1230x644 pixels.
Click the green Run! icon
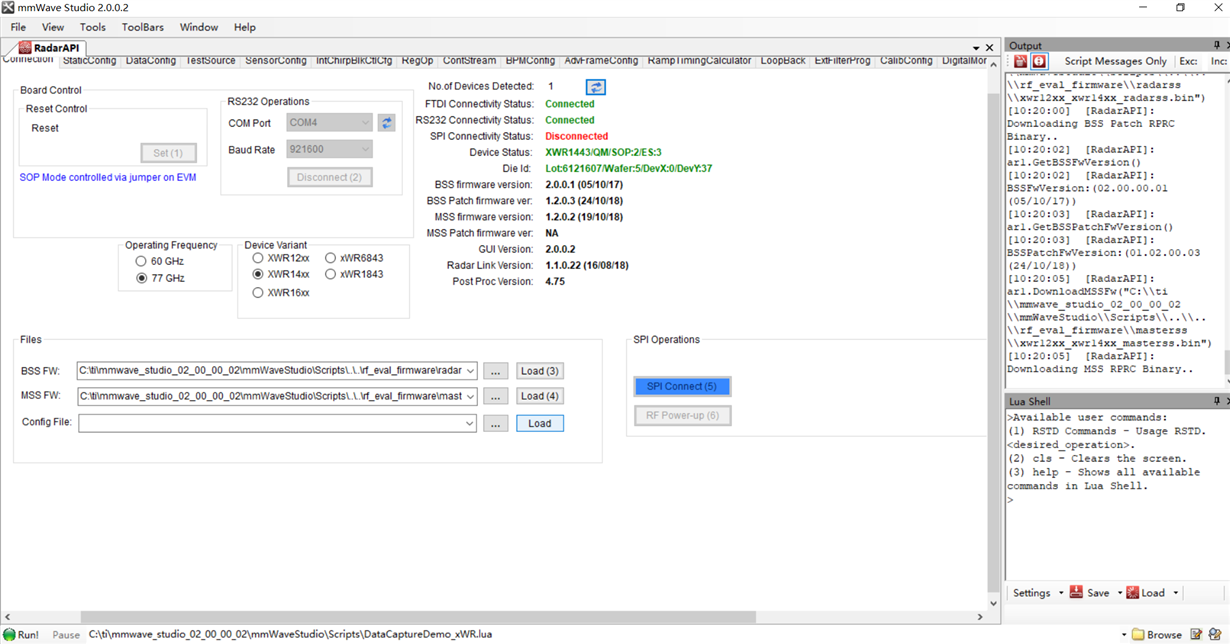[9, 634]
